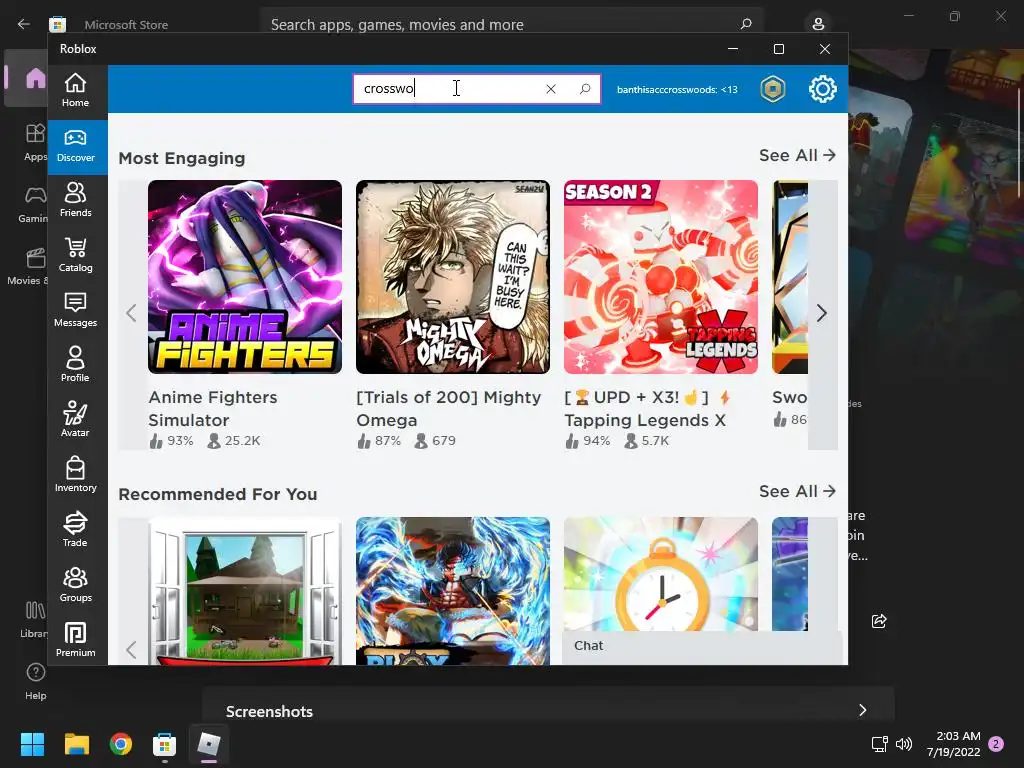
Task: Open network icon in system tray
Action: pyautogui.click(x=879, y=744)
